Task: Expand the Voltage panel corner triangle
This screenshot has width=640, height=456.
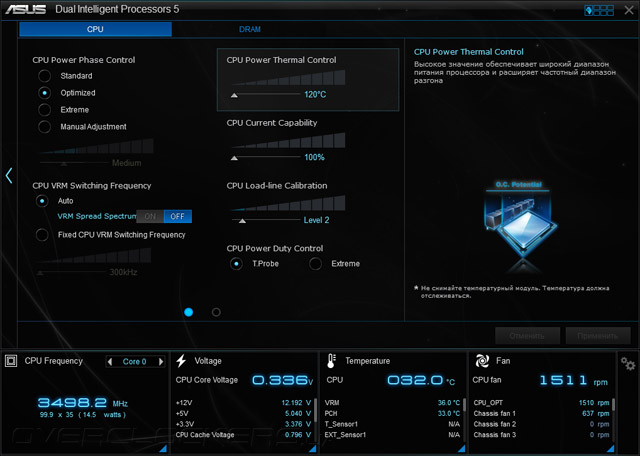Action: click(312, 449)
